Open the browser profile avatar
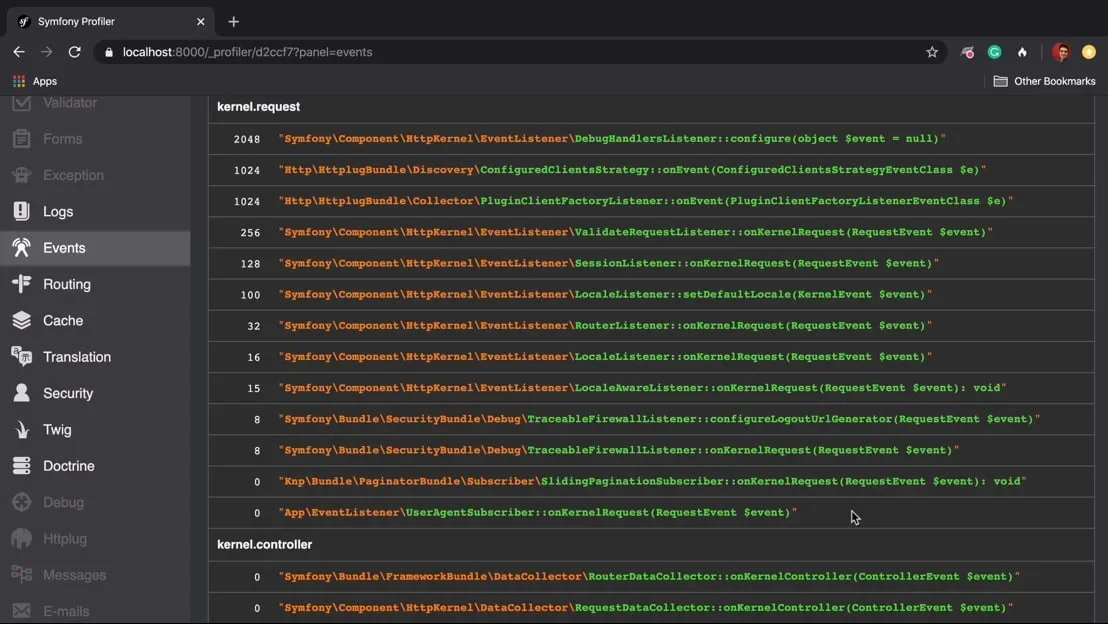The height and width of the screenshot is (624, 1108). [x=1061, y=52]
